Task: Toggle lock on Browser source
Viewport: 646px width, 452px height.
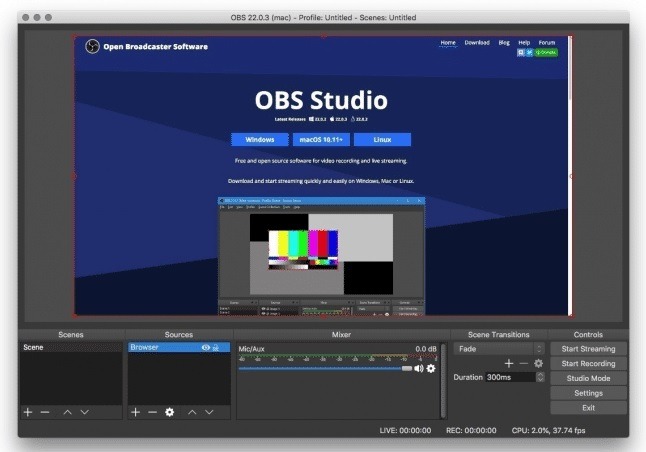Action: point(215,348)
